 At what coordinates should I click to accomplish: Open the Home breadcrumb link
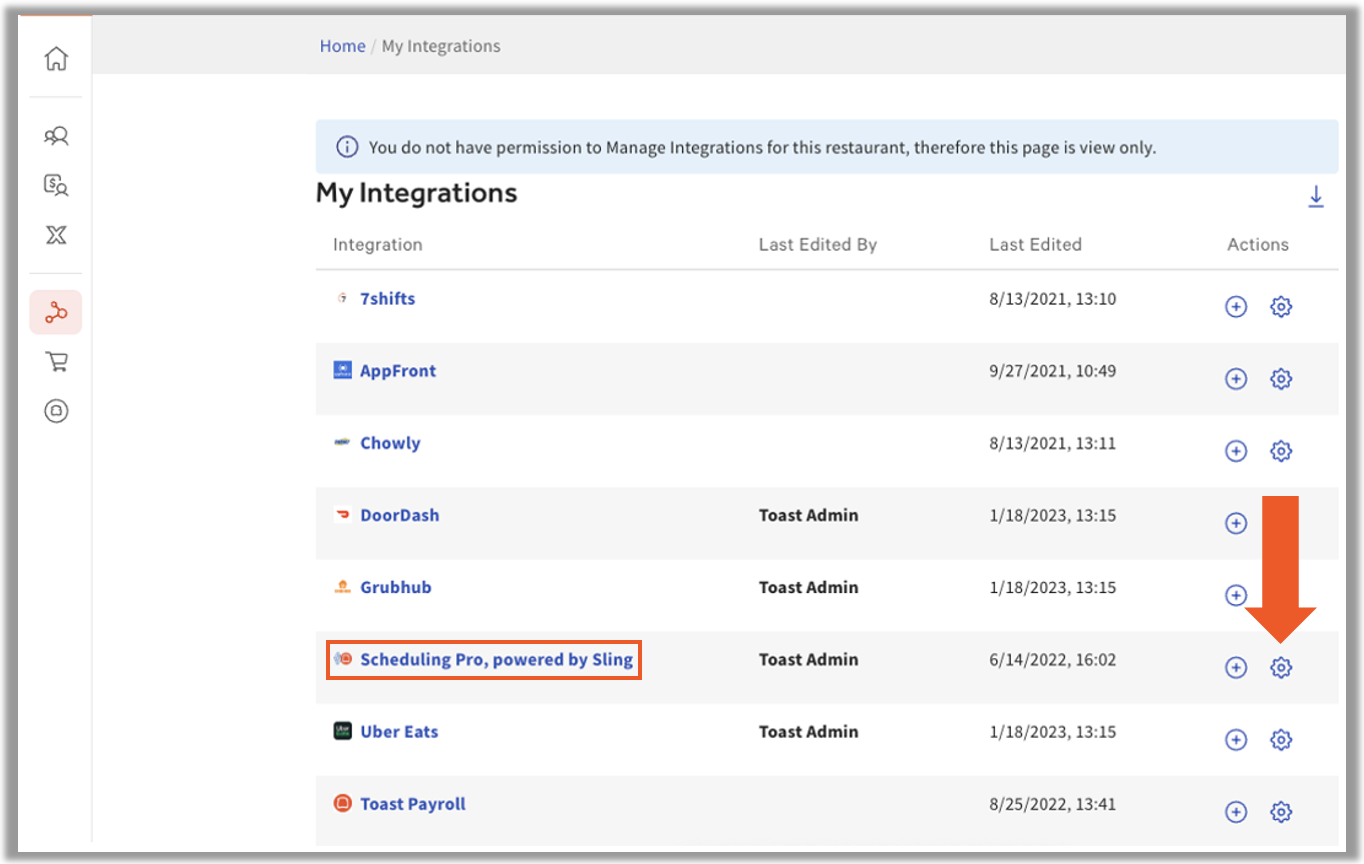(x=342, y=46)
